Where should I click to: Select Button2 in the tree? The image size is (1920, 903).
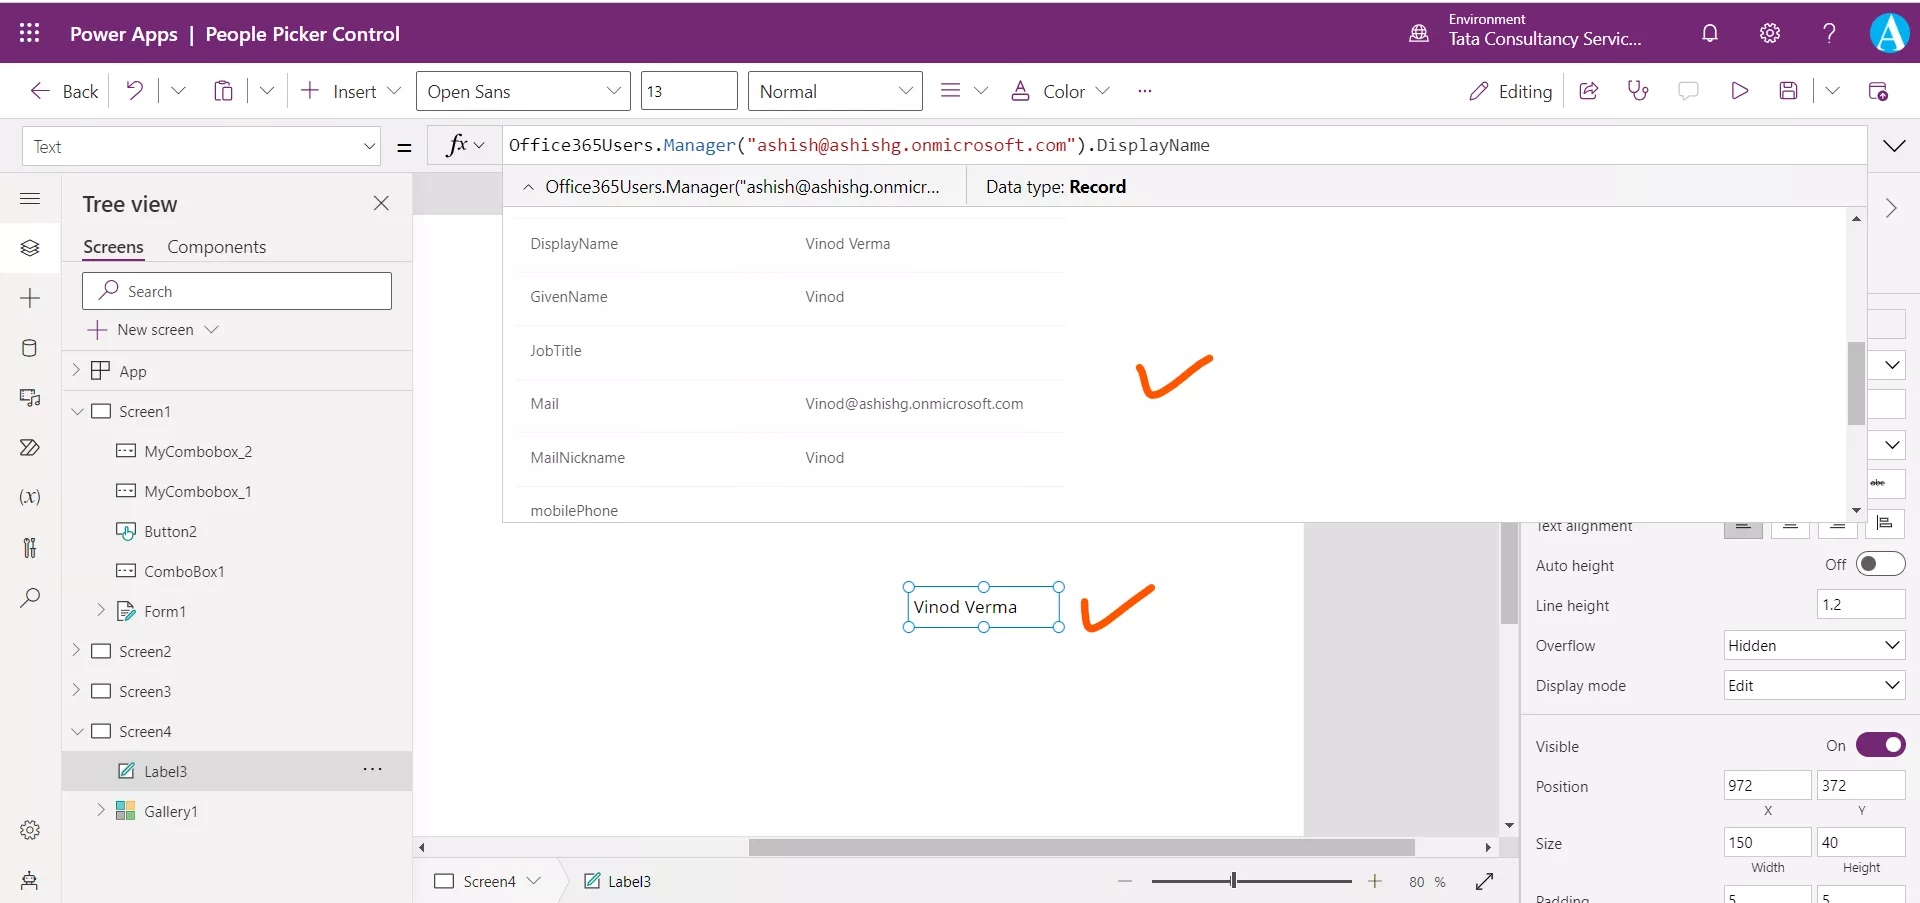point(170,531)
